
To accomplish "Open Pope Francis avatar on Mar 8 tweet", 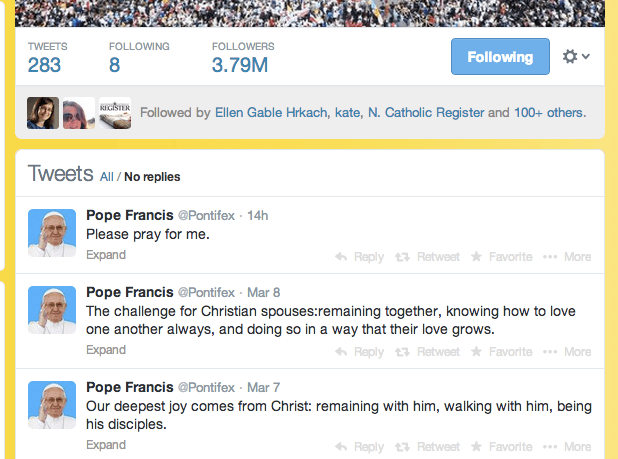I will tap(52, 310).
